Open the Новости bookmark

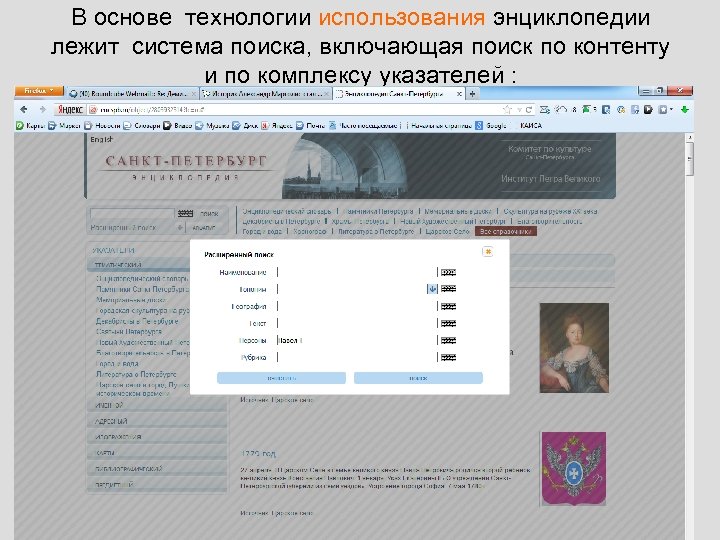click(x=102, y=125)
